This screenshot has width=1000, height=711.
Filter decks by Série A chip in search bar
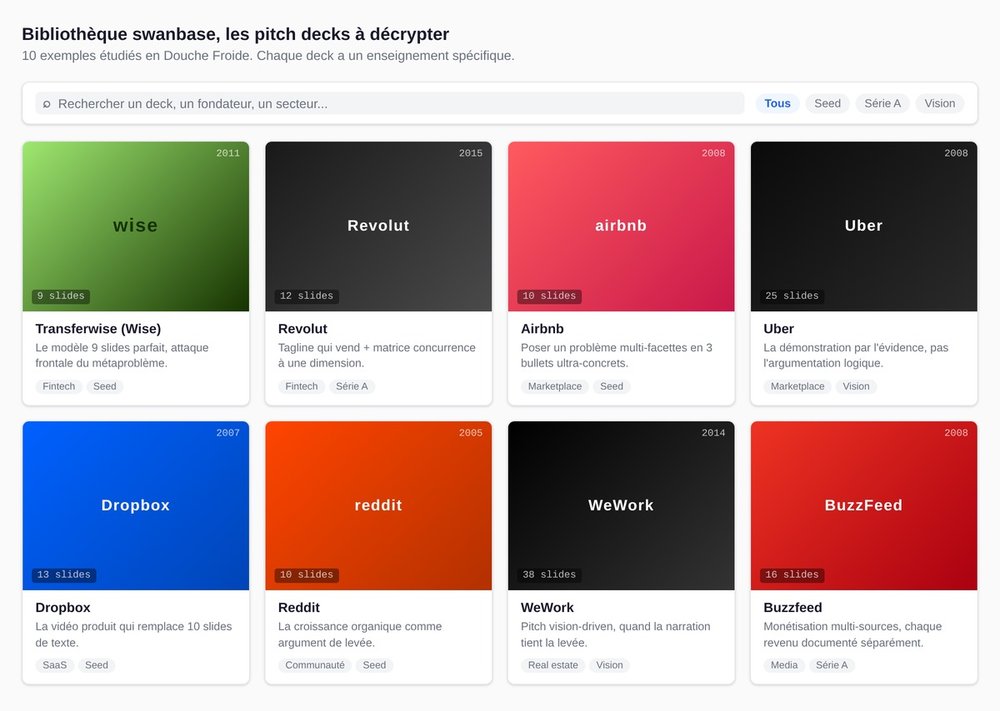point(883,103)
